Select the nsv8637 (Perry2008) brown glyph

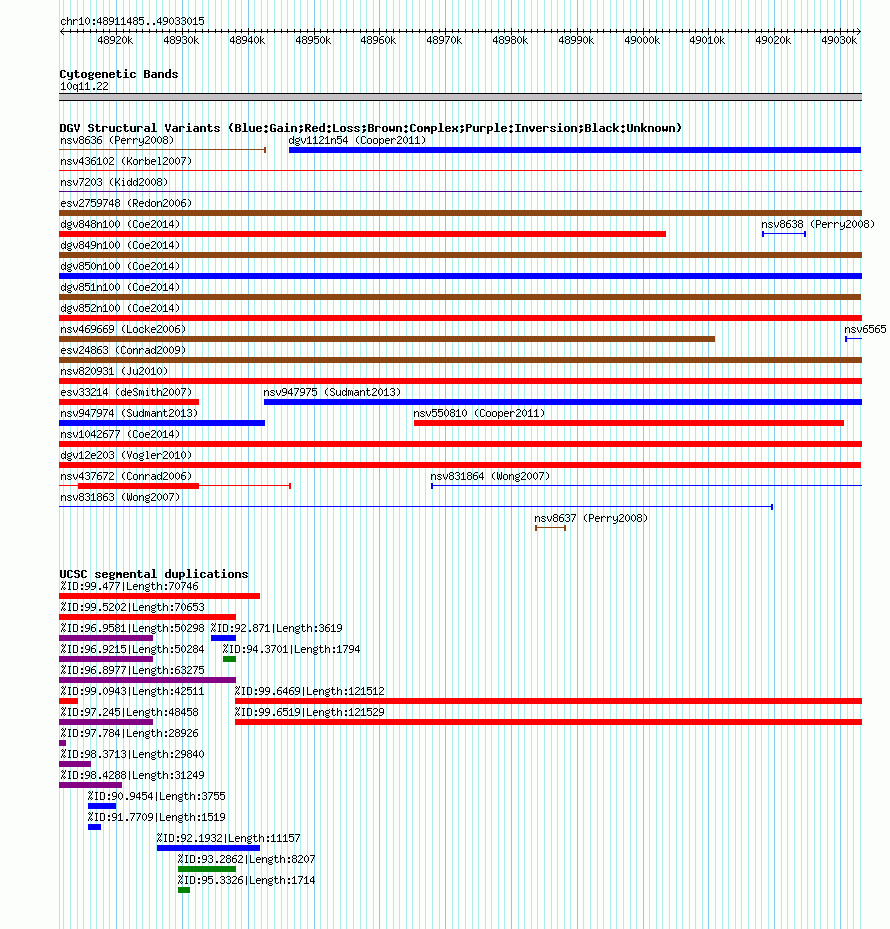click(550, 528)
